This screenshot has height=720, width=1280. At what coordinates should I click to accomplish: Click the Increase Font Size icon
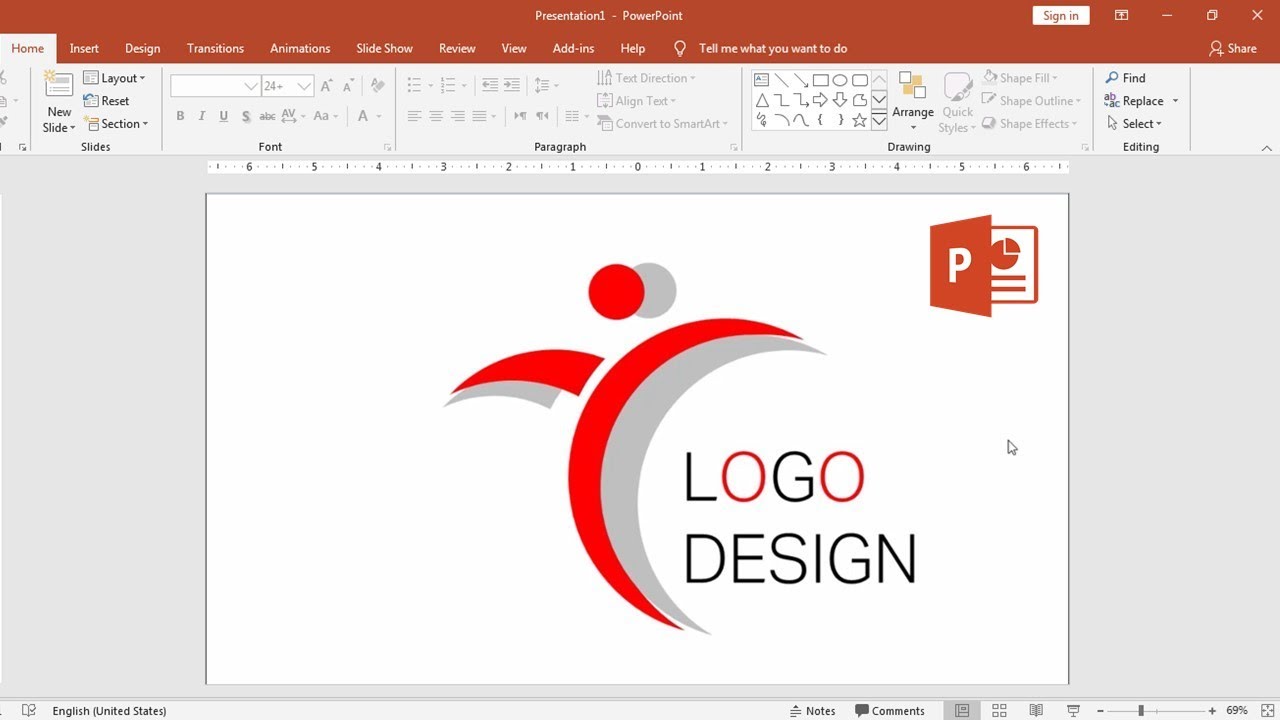point(327,86)
